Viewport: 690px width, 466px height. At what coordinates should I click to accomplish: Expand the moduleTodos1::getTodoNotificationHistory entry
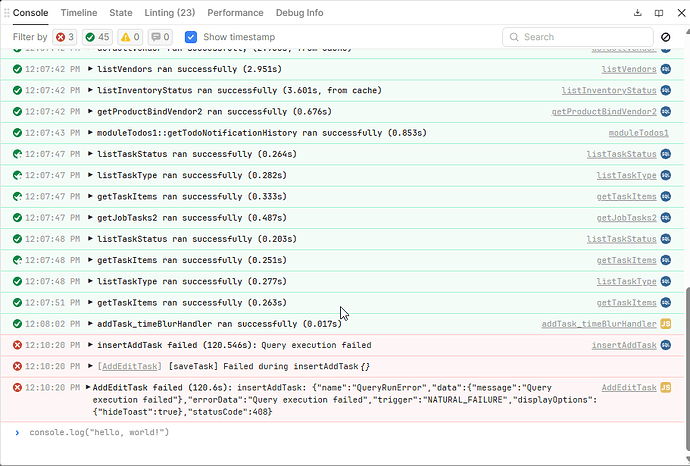tap(90, 132)
